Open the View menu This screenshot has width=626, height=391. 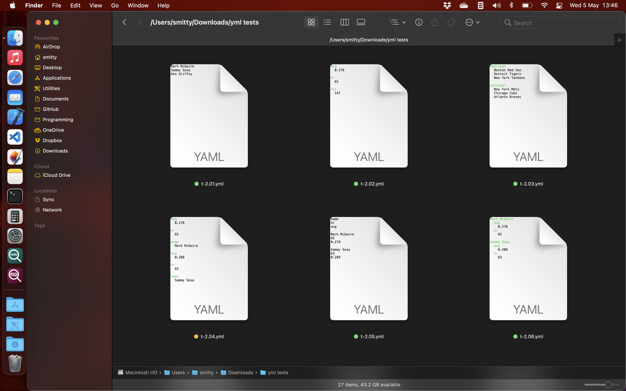coord(95,5)
